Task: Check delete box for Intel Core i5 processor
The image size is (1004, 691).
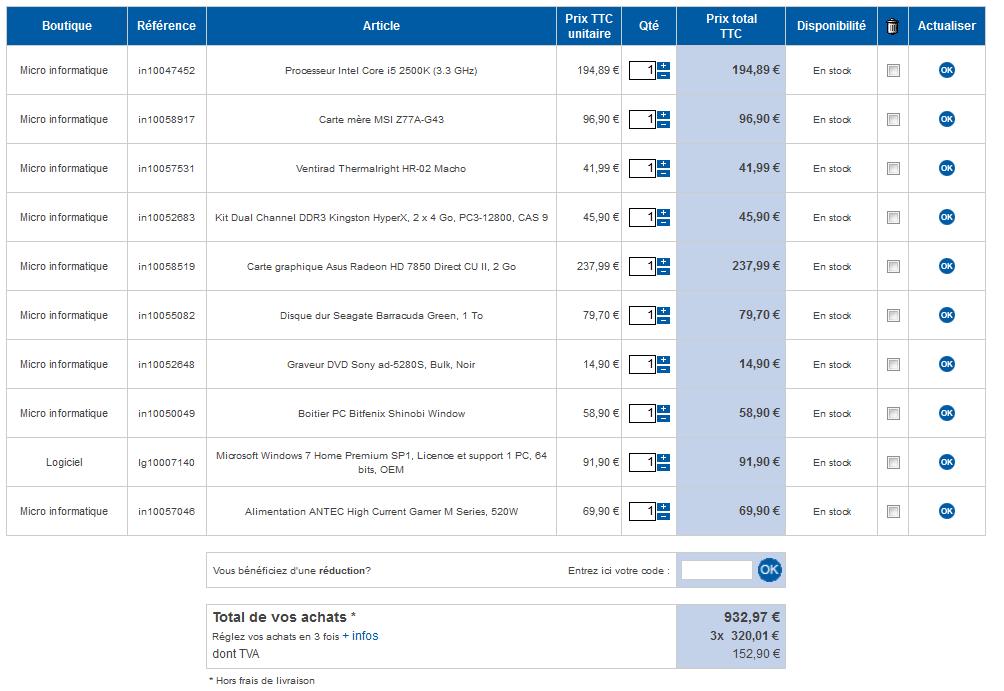Action: point(893,71)
